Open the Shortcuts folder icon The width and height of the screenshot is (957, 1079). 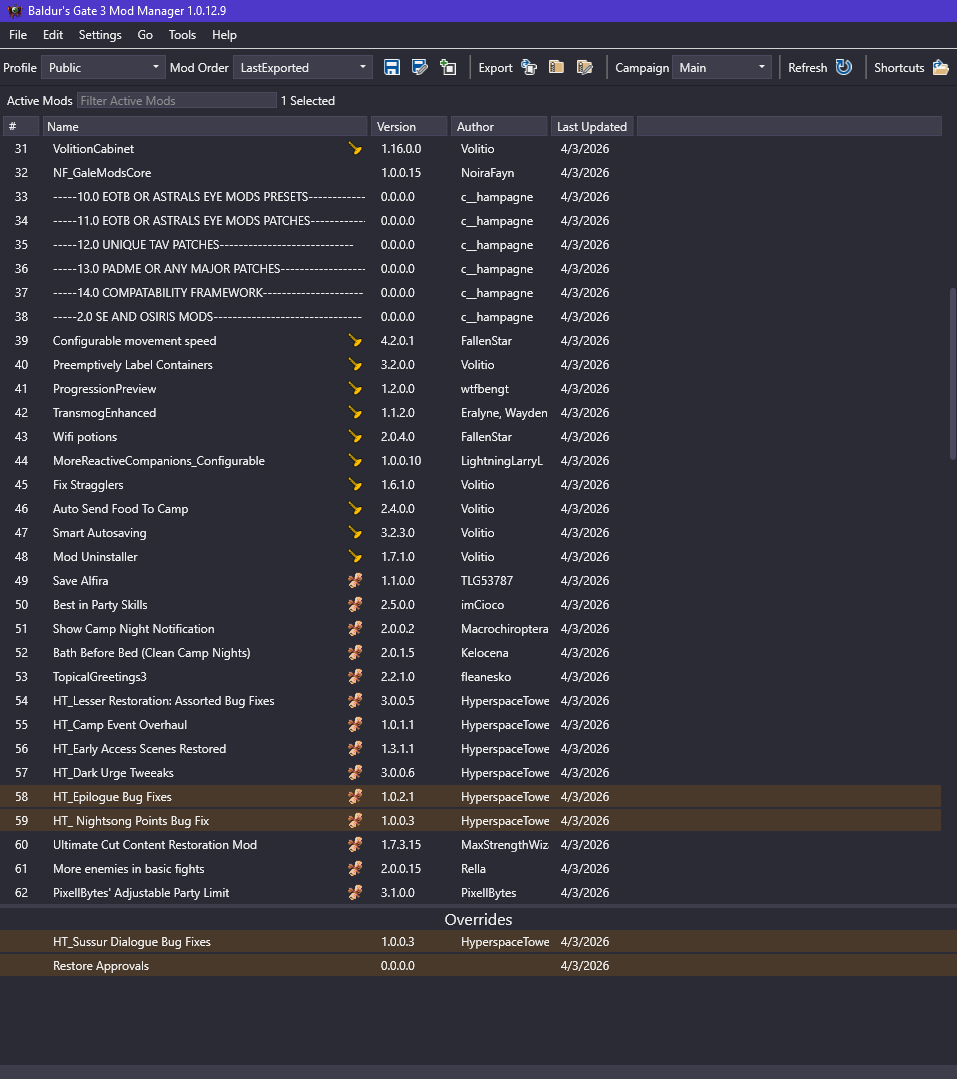[940, 67]
